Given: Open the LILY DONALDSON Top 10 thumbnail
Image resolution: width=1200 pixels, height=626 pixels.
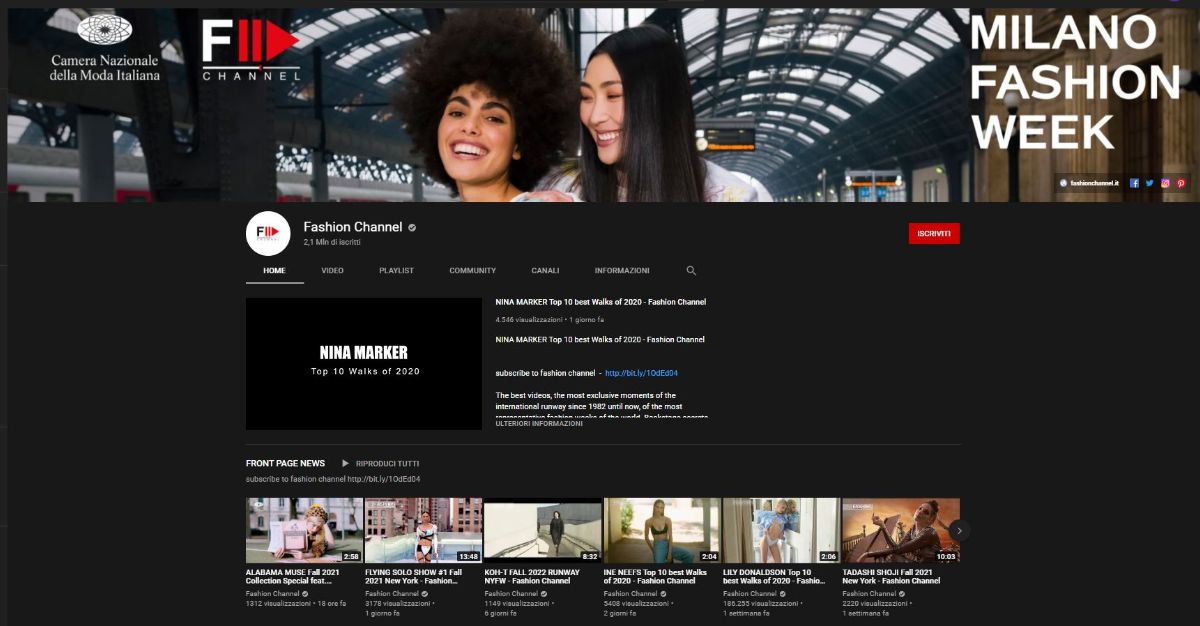Looking at the screenshot, I should (x=782, y=530).
